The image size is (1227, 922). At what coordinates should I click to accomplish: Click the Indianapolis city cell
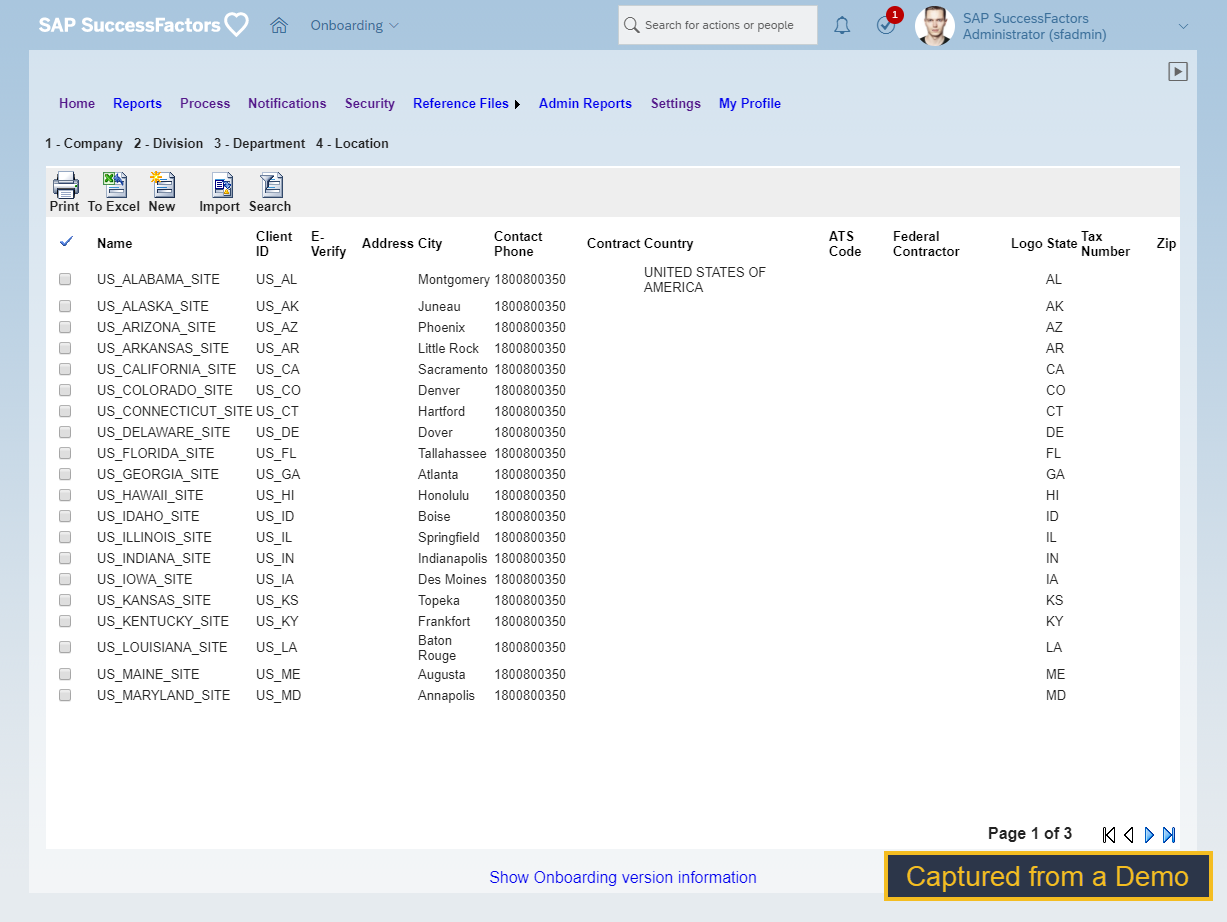tap(453, 558)
